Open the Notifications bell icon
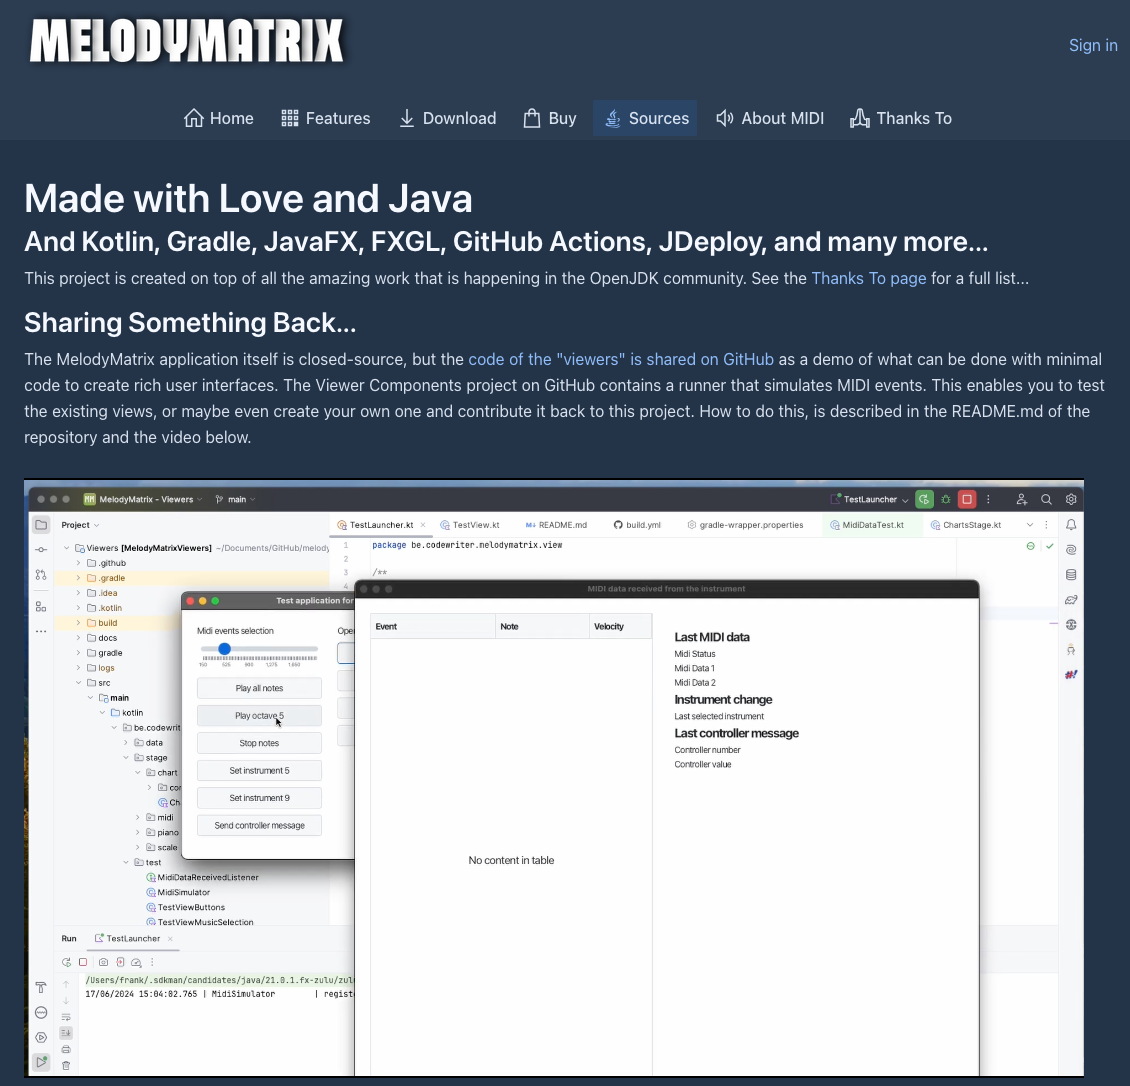 tap(1071, 525)
